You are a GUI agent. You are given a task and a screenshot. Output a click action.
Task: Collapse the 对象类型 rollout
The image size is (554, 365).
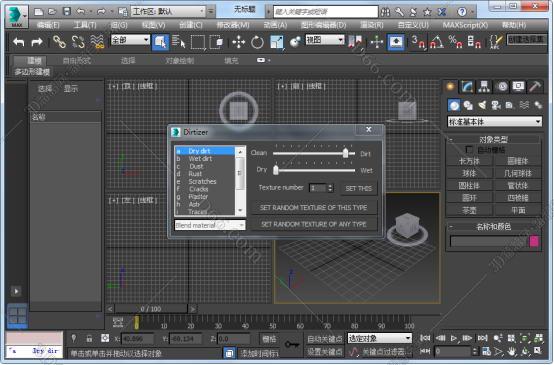[x=494, y=140]
